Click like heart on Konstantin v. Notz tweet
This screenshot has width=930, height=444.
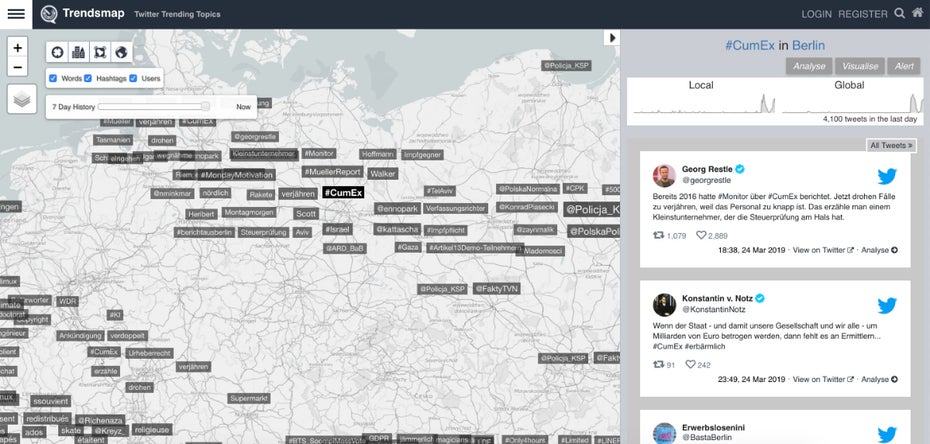tap(690, 365)
